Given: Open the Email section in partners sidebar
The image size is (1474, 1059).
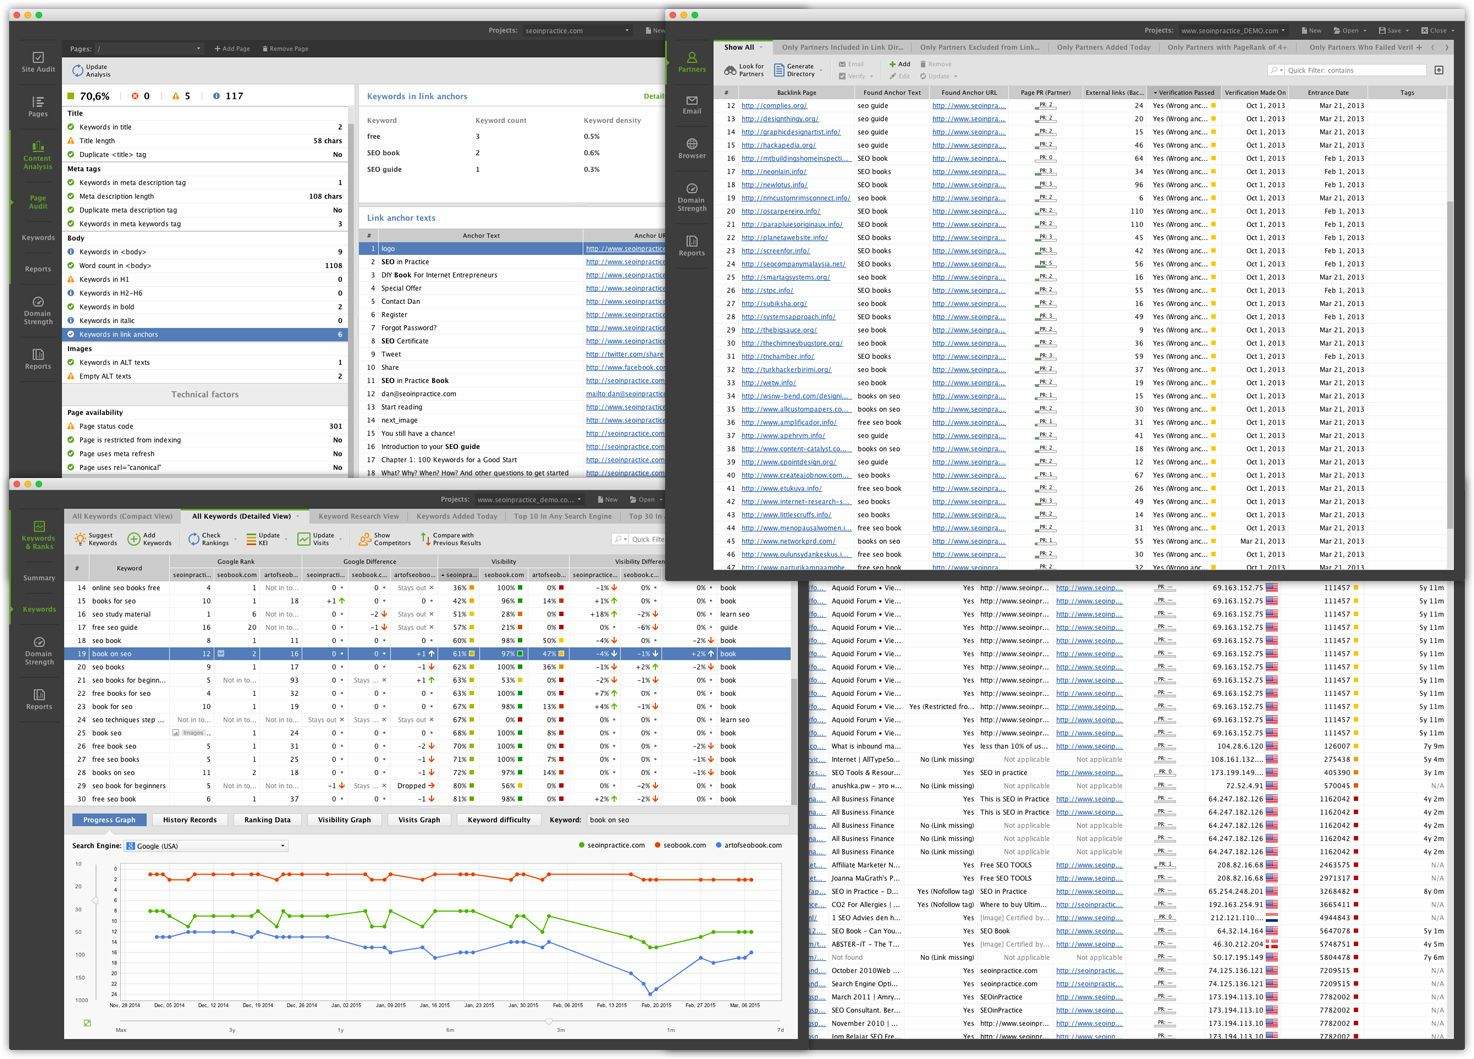Looking at the screenshot, I should tap(691, 104).
